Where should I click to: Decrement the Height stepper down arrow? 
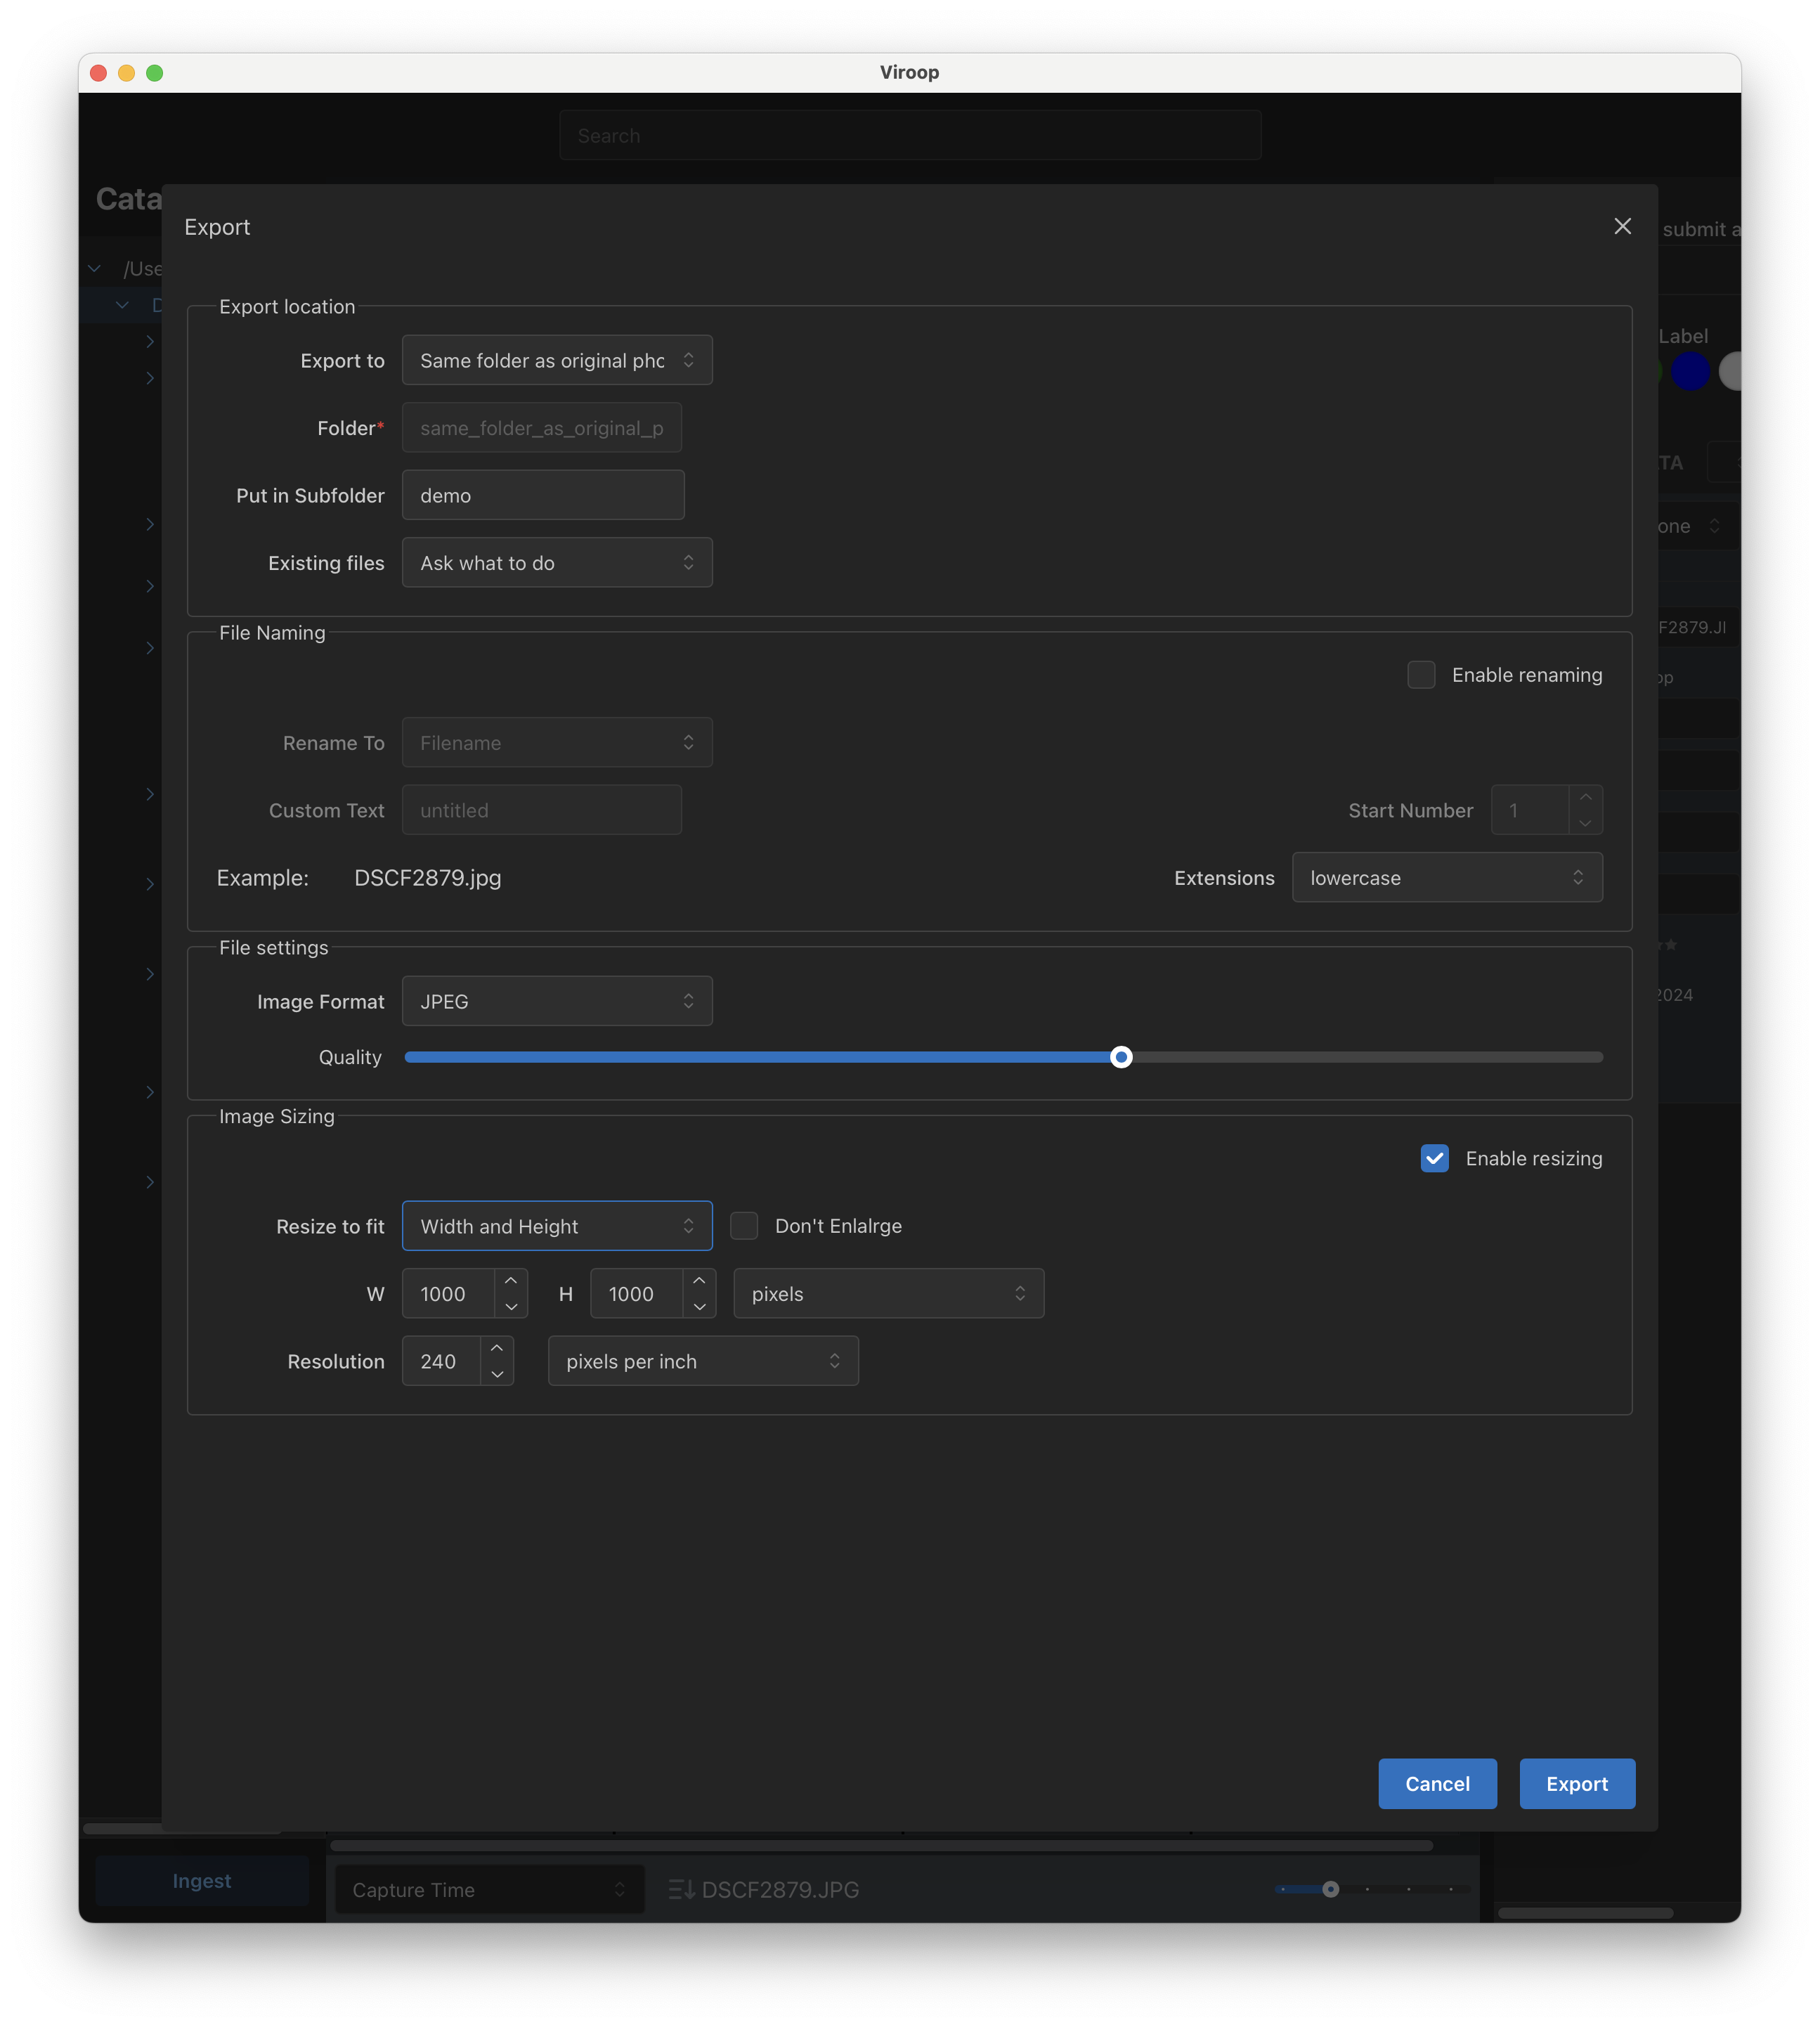click(x=699, y=1306)
